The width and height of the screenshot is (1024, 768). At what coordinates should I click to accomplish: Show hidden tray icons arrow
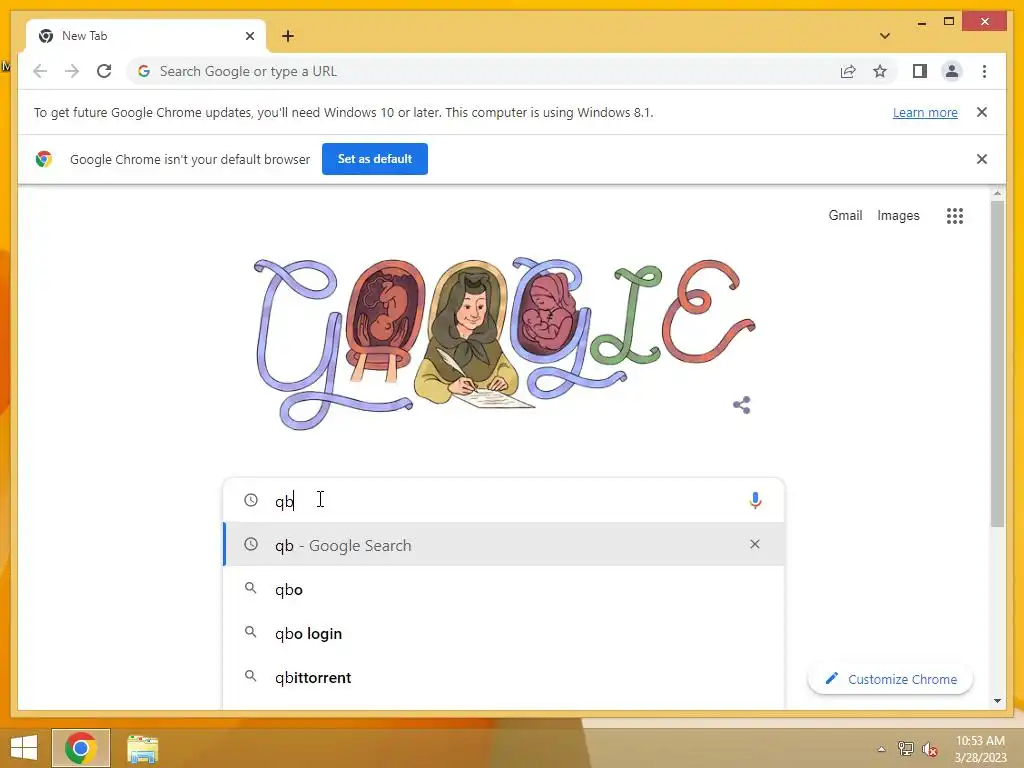tap(881, 749)
